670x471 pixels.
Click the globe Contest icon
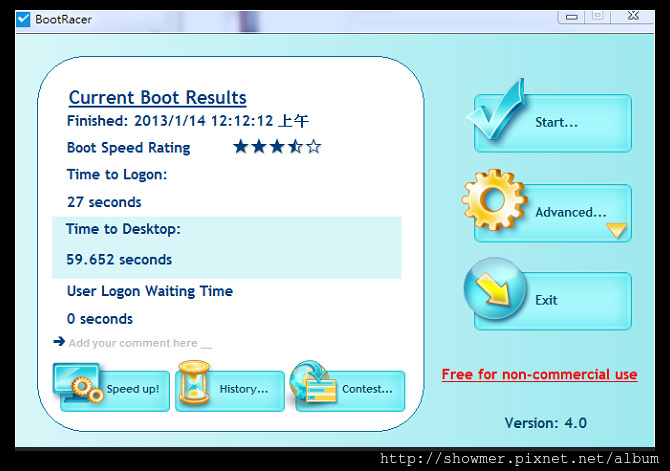(x=313, y=381)
